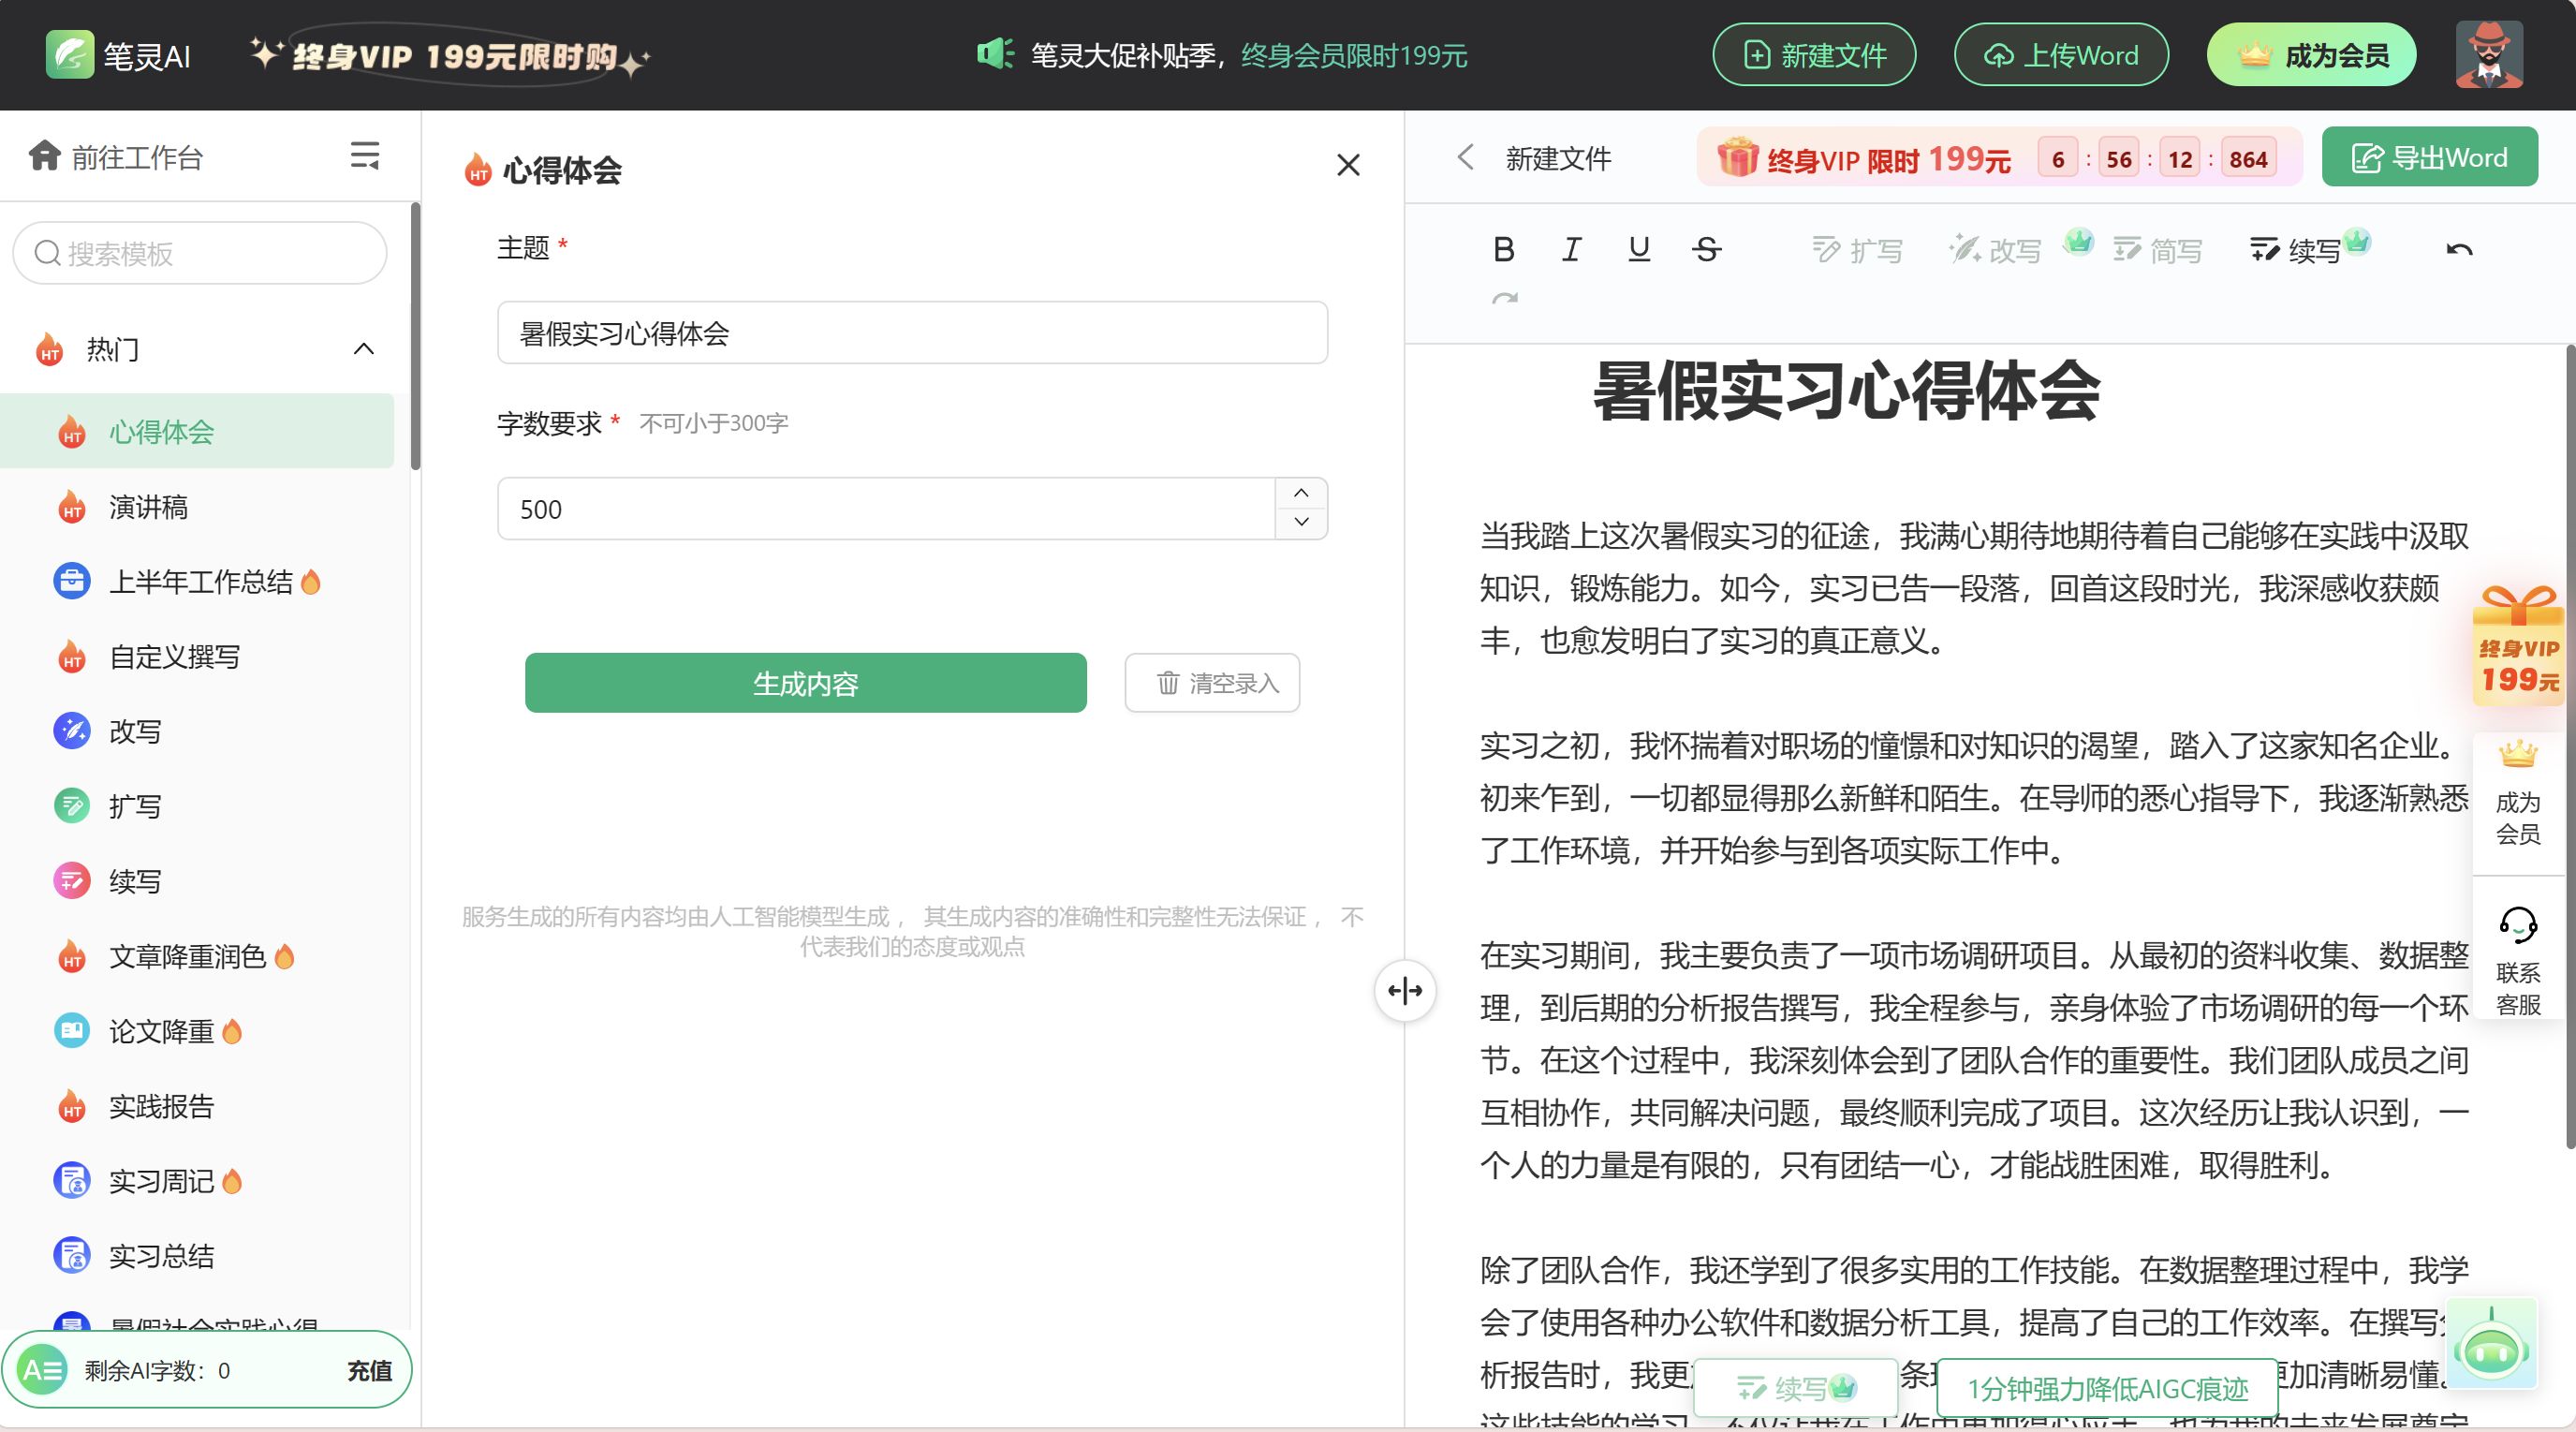Open the AI robot assistant icon

point(2491,1350)
